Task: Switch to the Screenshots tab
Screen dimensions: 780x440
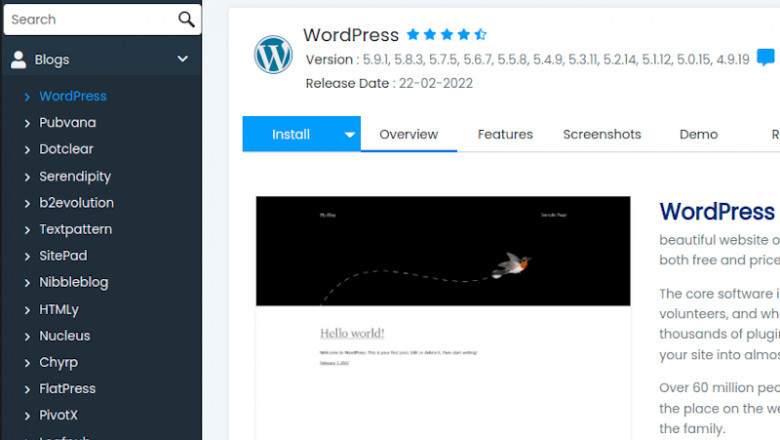Action: pyautogui.click(x=602, y=134)
